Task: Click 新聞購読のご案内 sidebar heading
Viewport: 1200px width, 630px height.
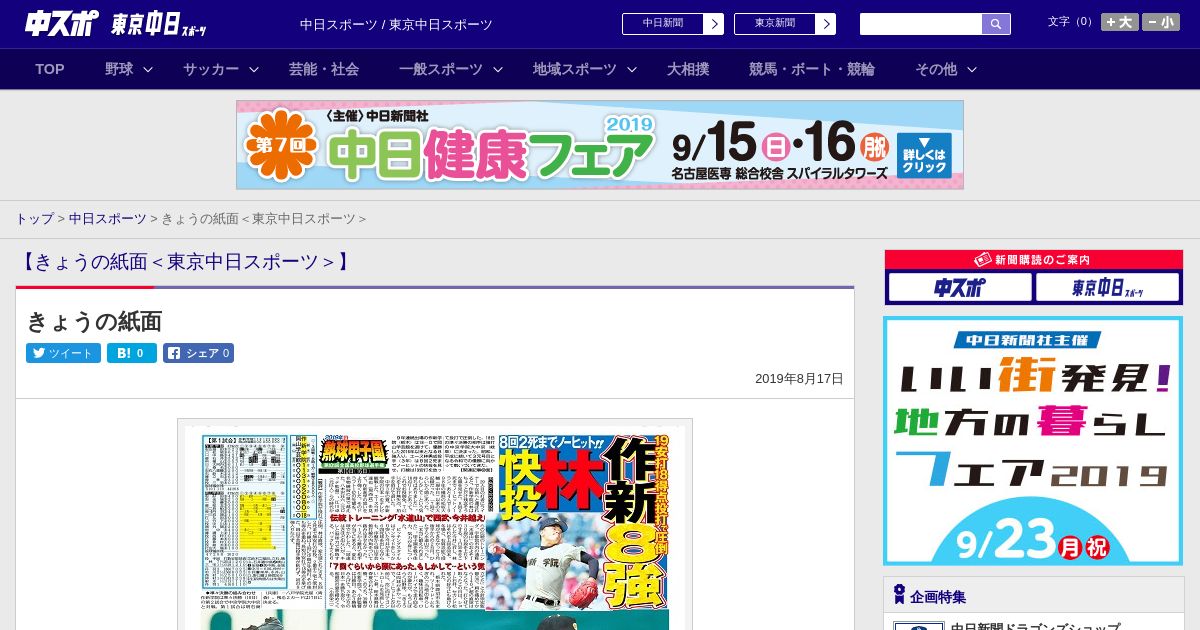Action: click(x=1033, y=259)
